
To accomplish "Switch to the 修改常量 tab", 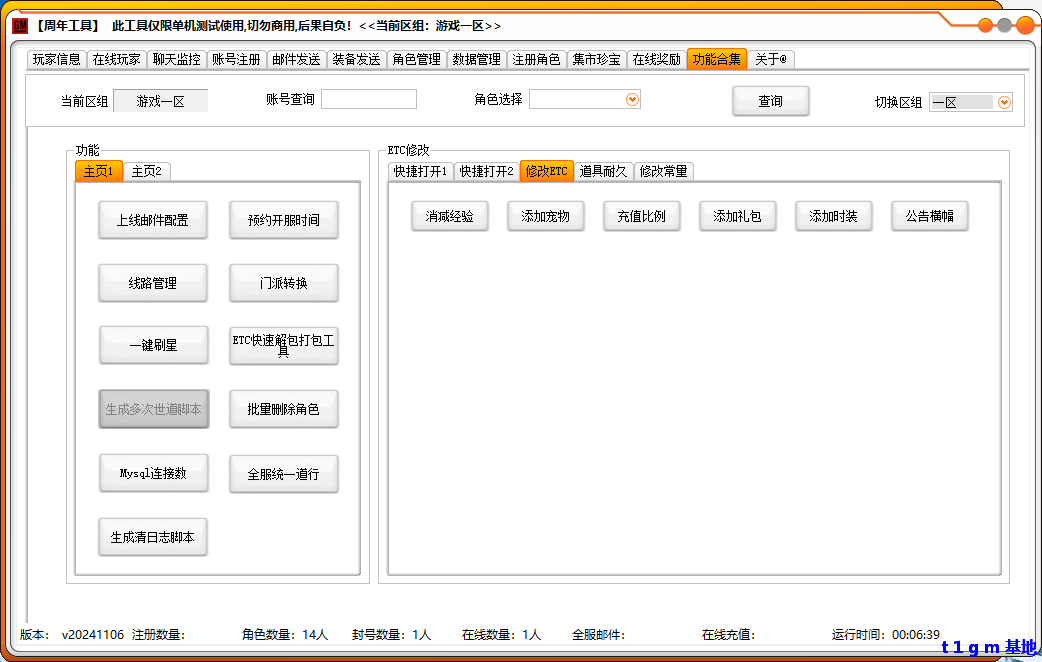I will pos(663,171).
